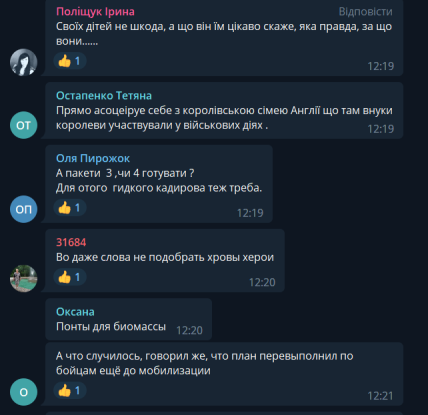Click the 12:21 timestamp on the last message
This screenshot has width=428, height=415.
380,396
